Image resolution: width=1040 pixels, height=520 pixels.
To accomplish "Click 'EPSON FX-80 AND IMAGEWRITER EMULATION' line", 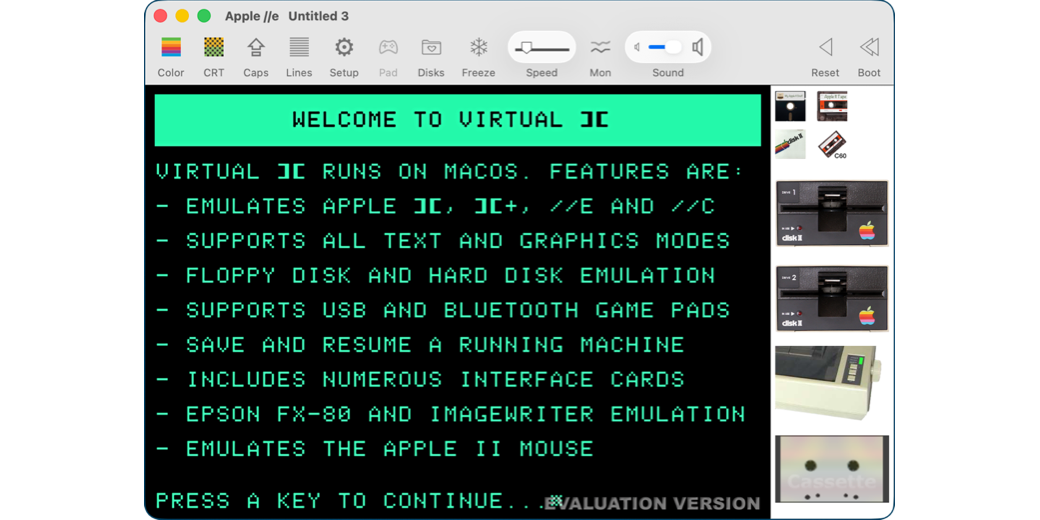I will tap(450, 414).
